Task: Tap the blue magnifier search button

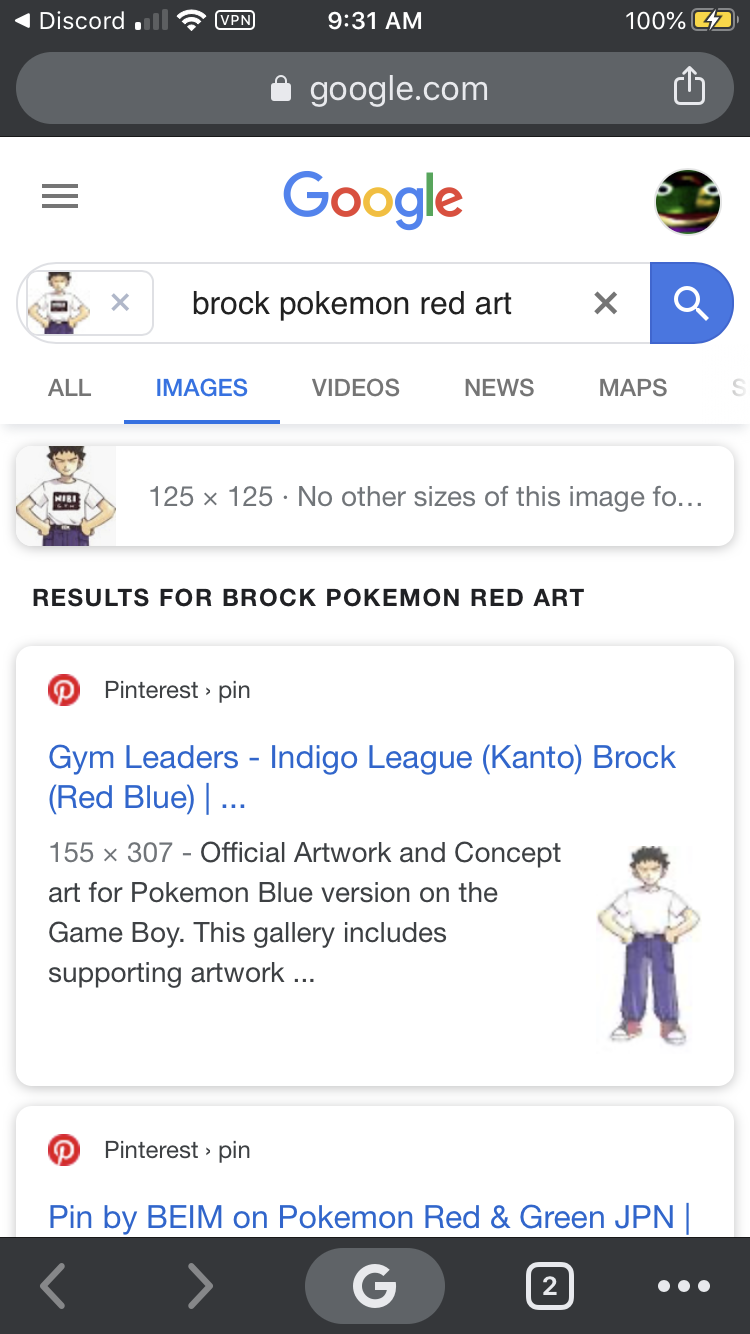Action: (x=691, y=303)
